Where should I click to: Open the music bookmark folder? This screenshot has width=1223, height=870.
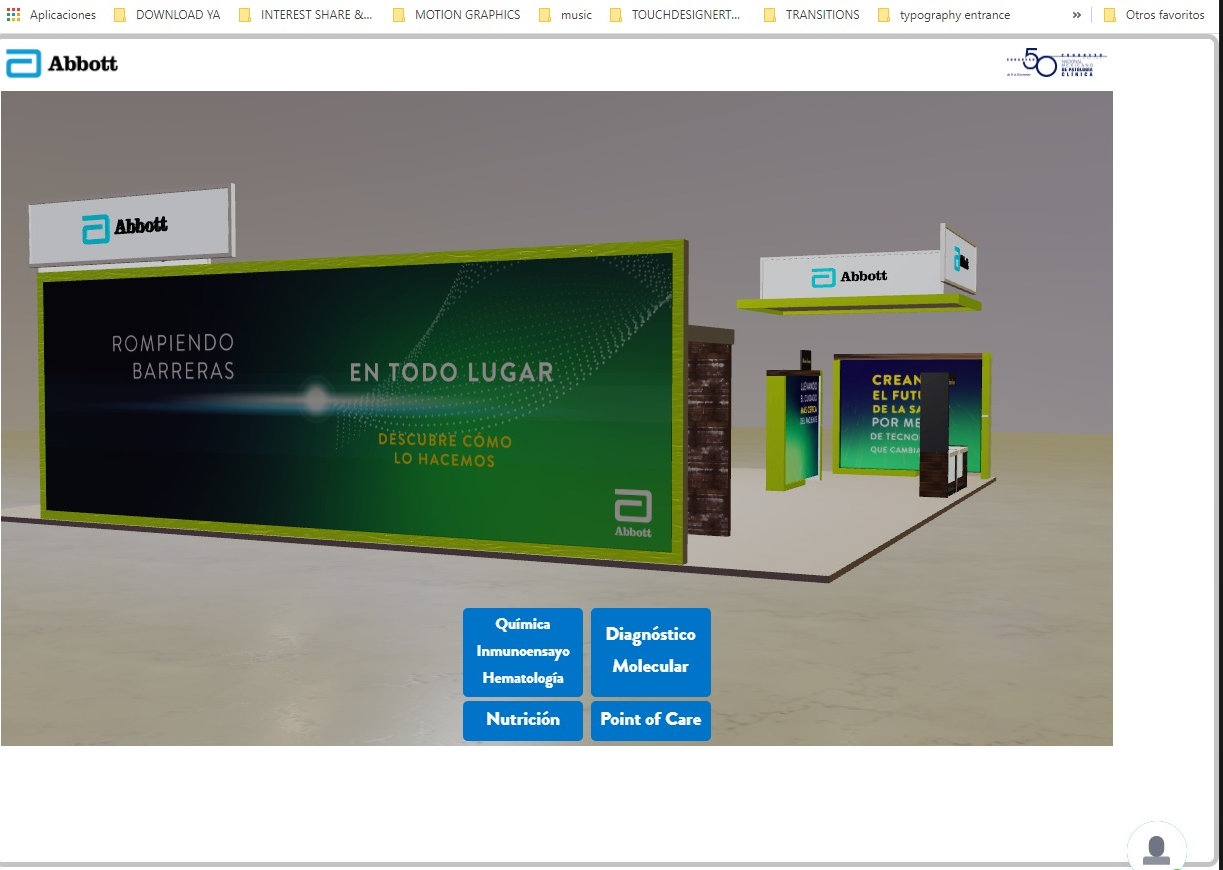(x=566, y=15)
